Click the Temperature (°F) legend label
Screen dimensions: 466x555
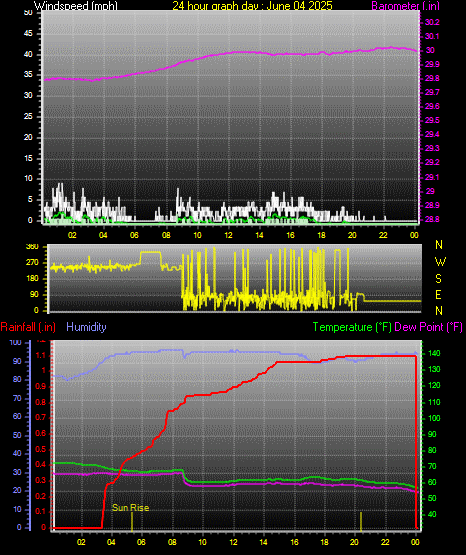click(x=352, y=327)
